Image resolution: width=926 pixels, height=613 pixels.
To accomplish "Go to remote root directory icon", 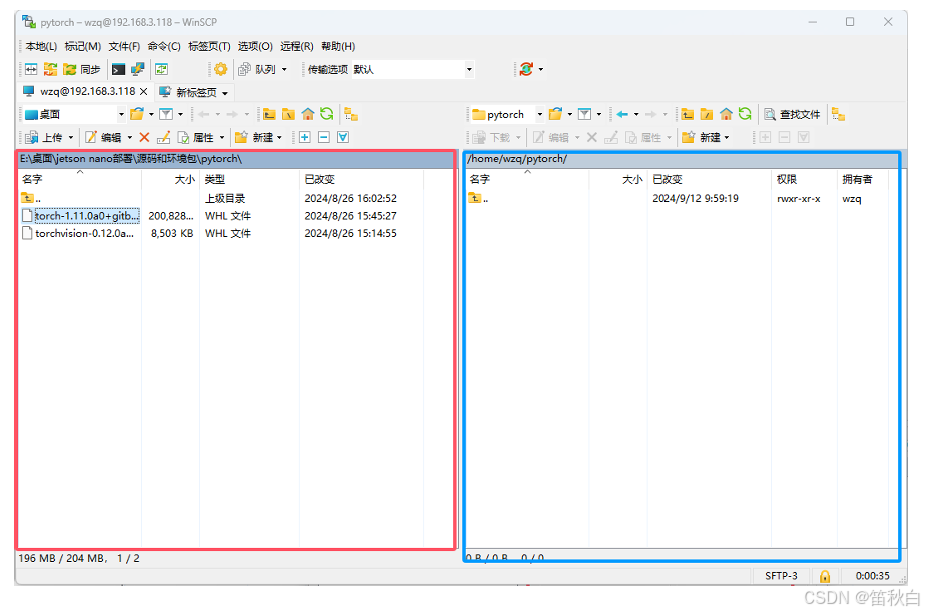I will coord(706,114).
